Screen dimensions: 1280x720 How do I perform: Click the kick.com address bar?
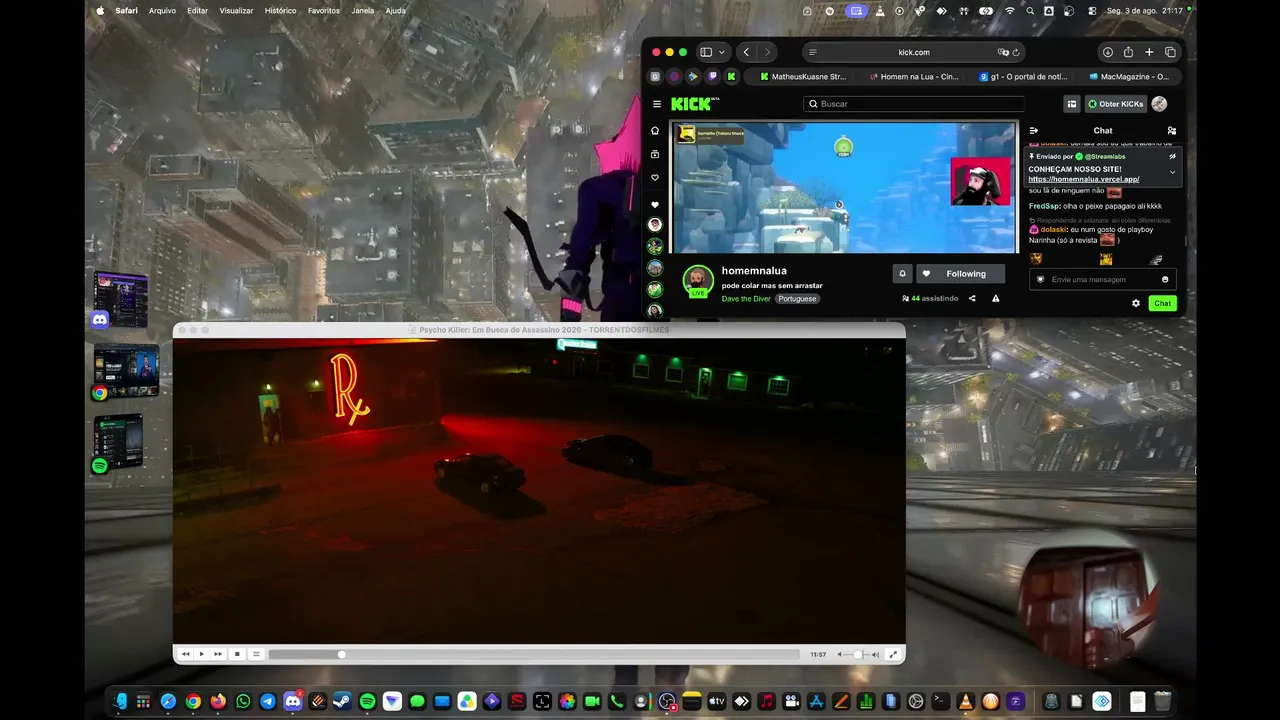click(x=914, y=52)
